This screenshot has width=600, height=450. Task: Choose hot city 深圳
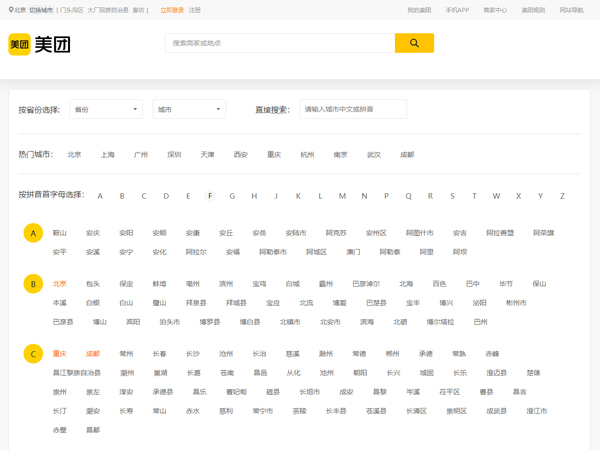[174, 155]
